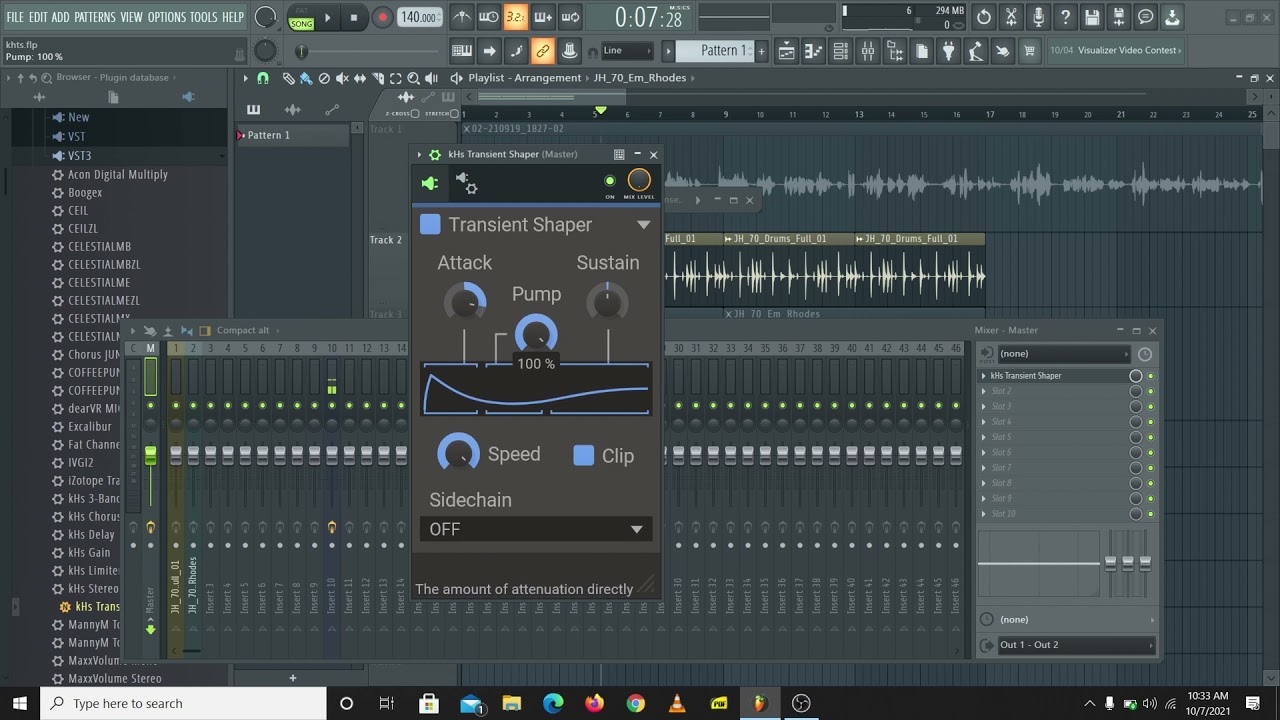Toggle the Clip checkbox
The height and width of the screenshot is (720, 1280).
pyautogui.click(x=583, y=455)
